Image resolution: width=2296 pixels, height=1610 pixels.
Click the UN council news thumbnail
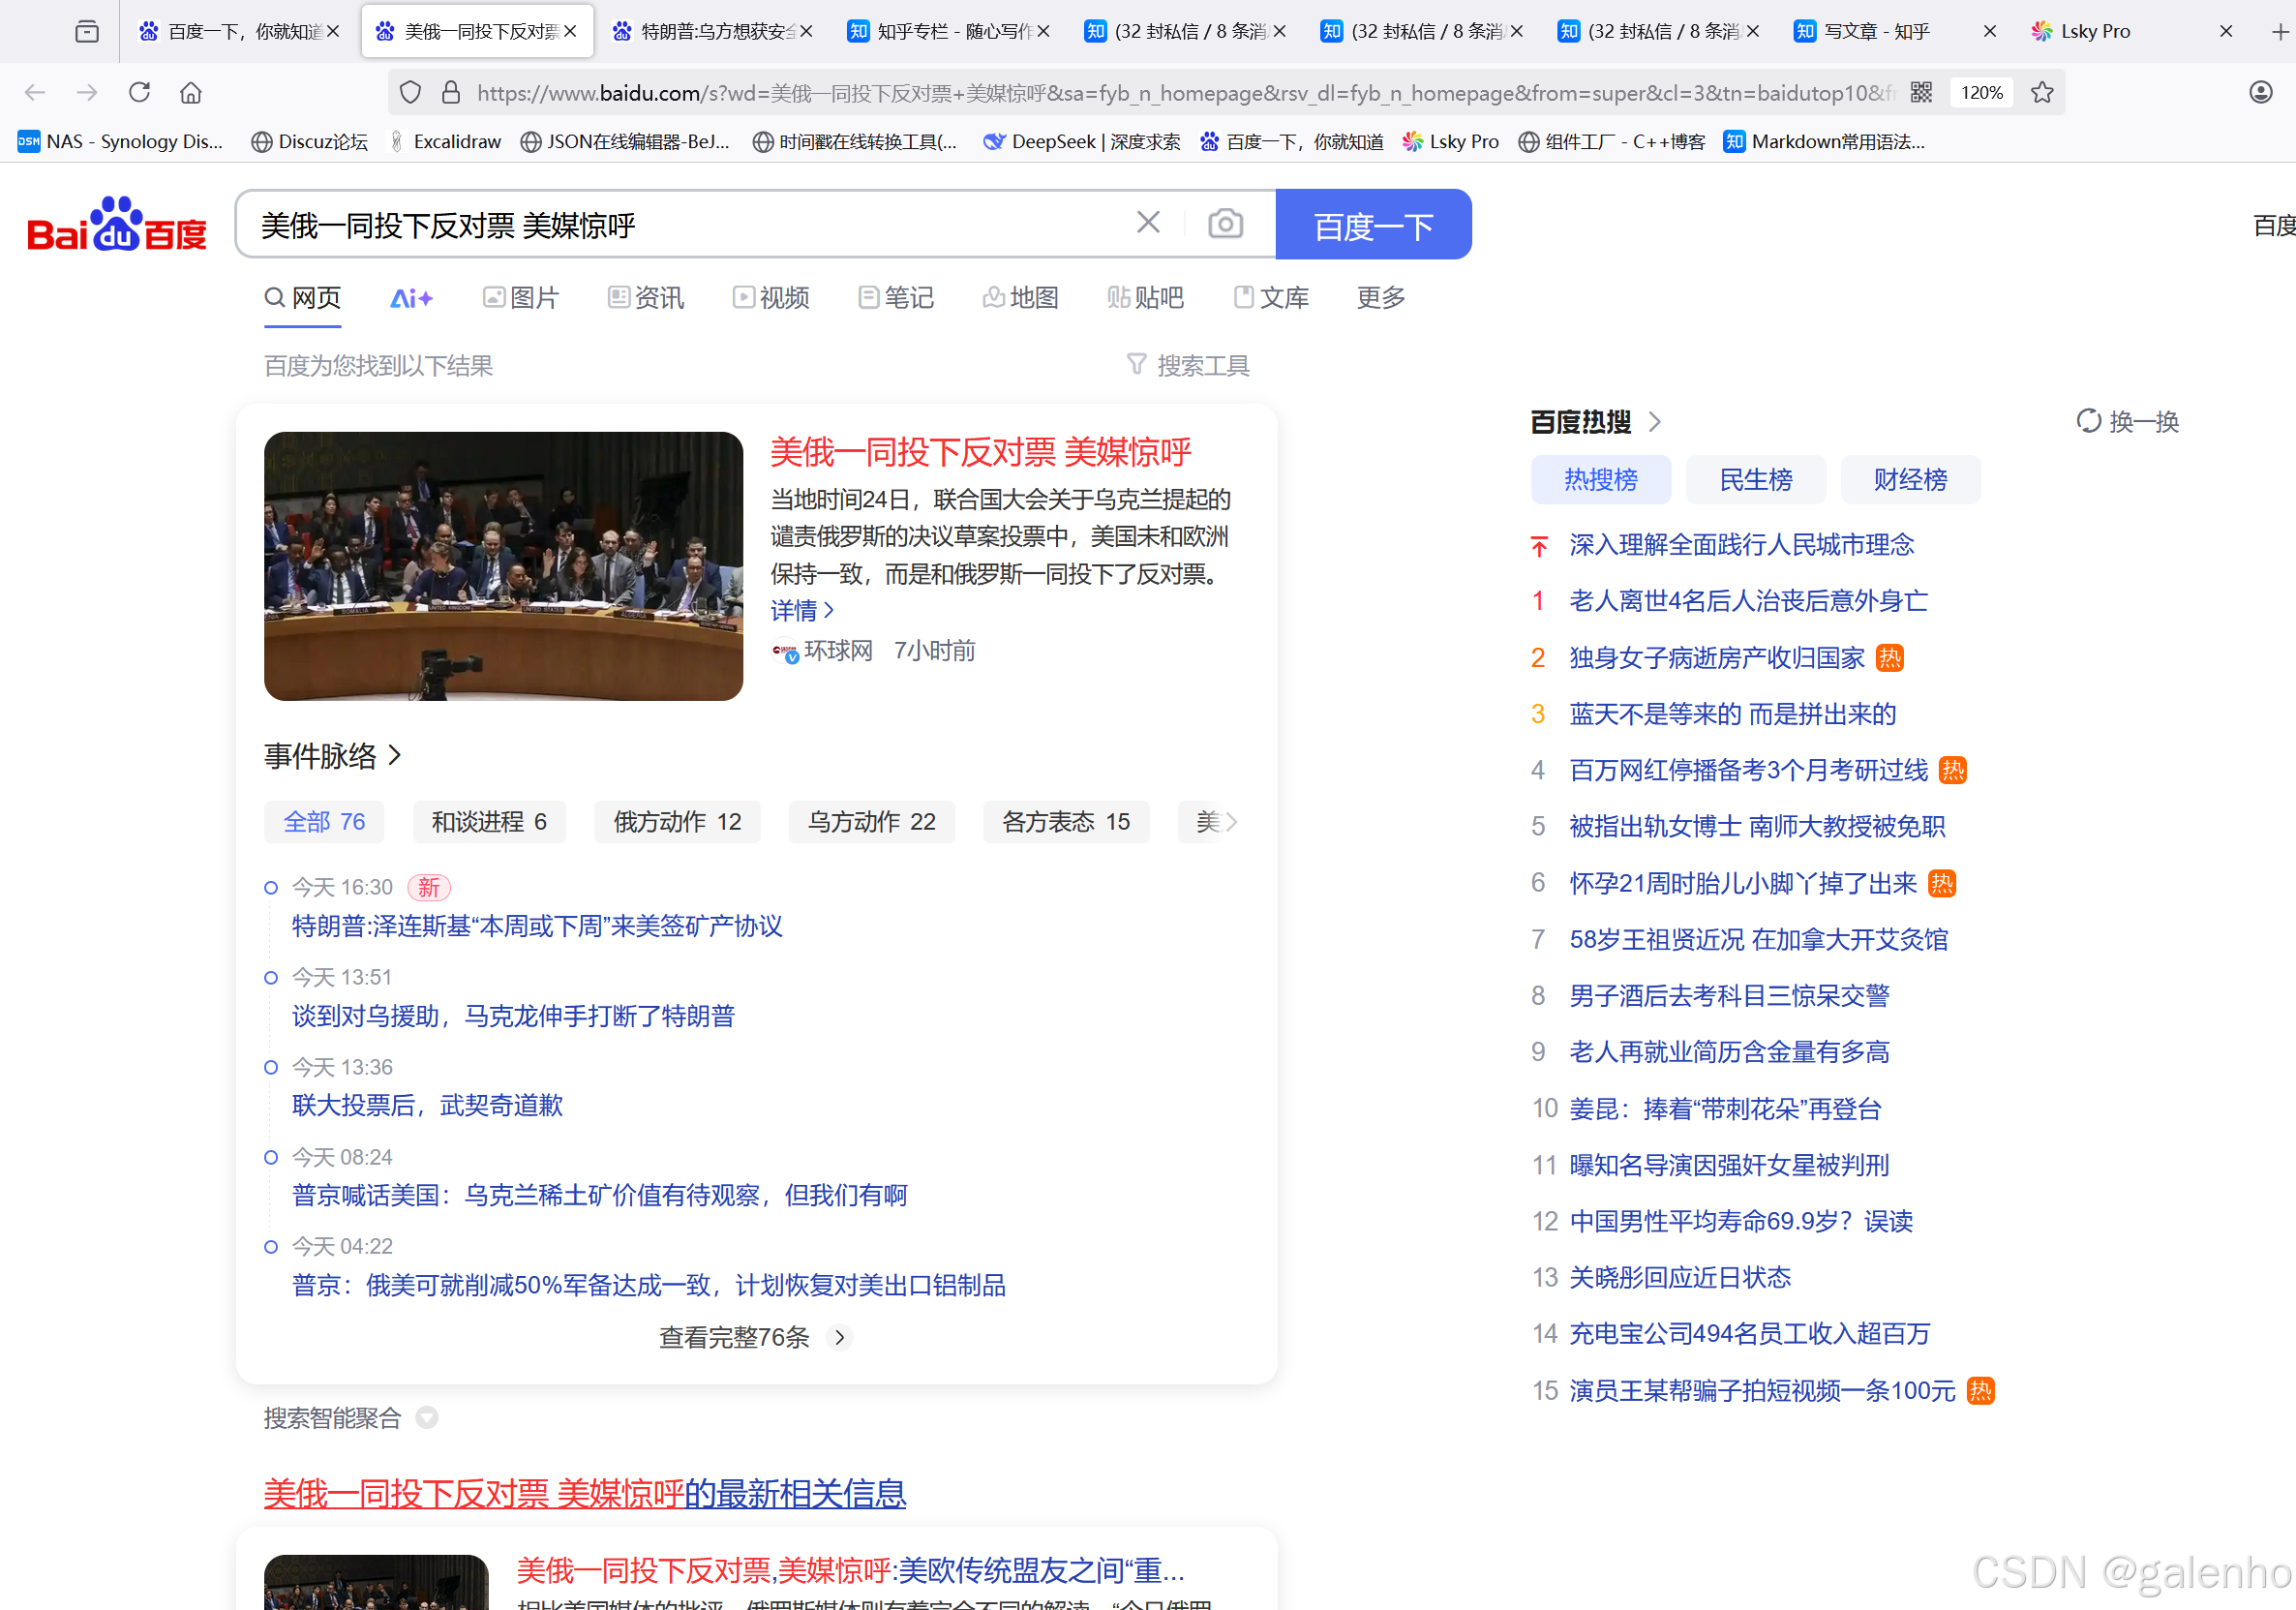pyautogui.click(x=503, y=566)
